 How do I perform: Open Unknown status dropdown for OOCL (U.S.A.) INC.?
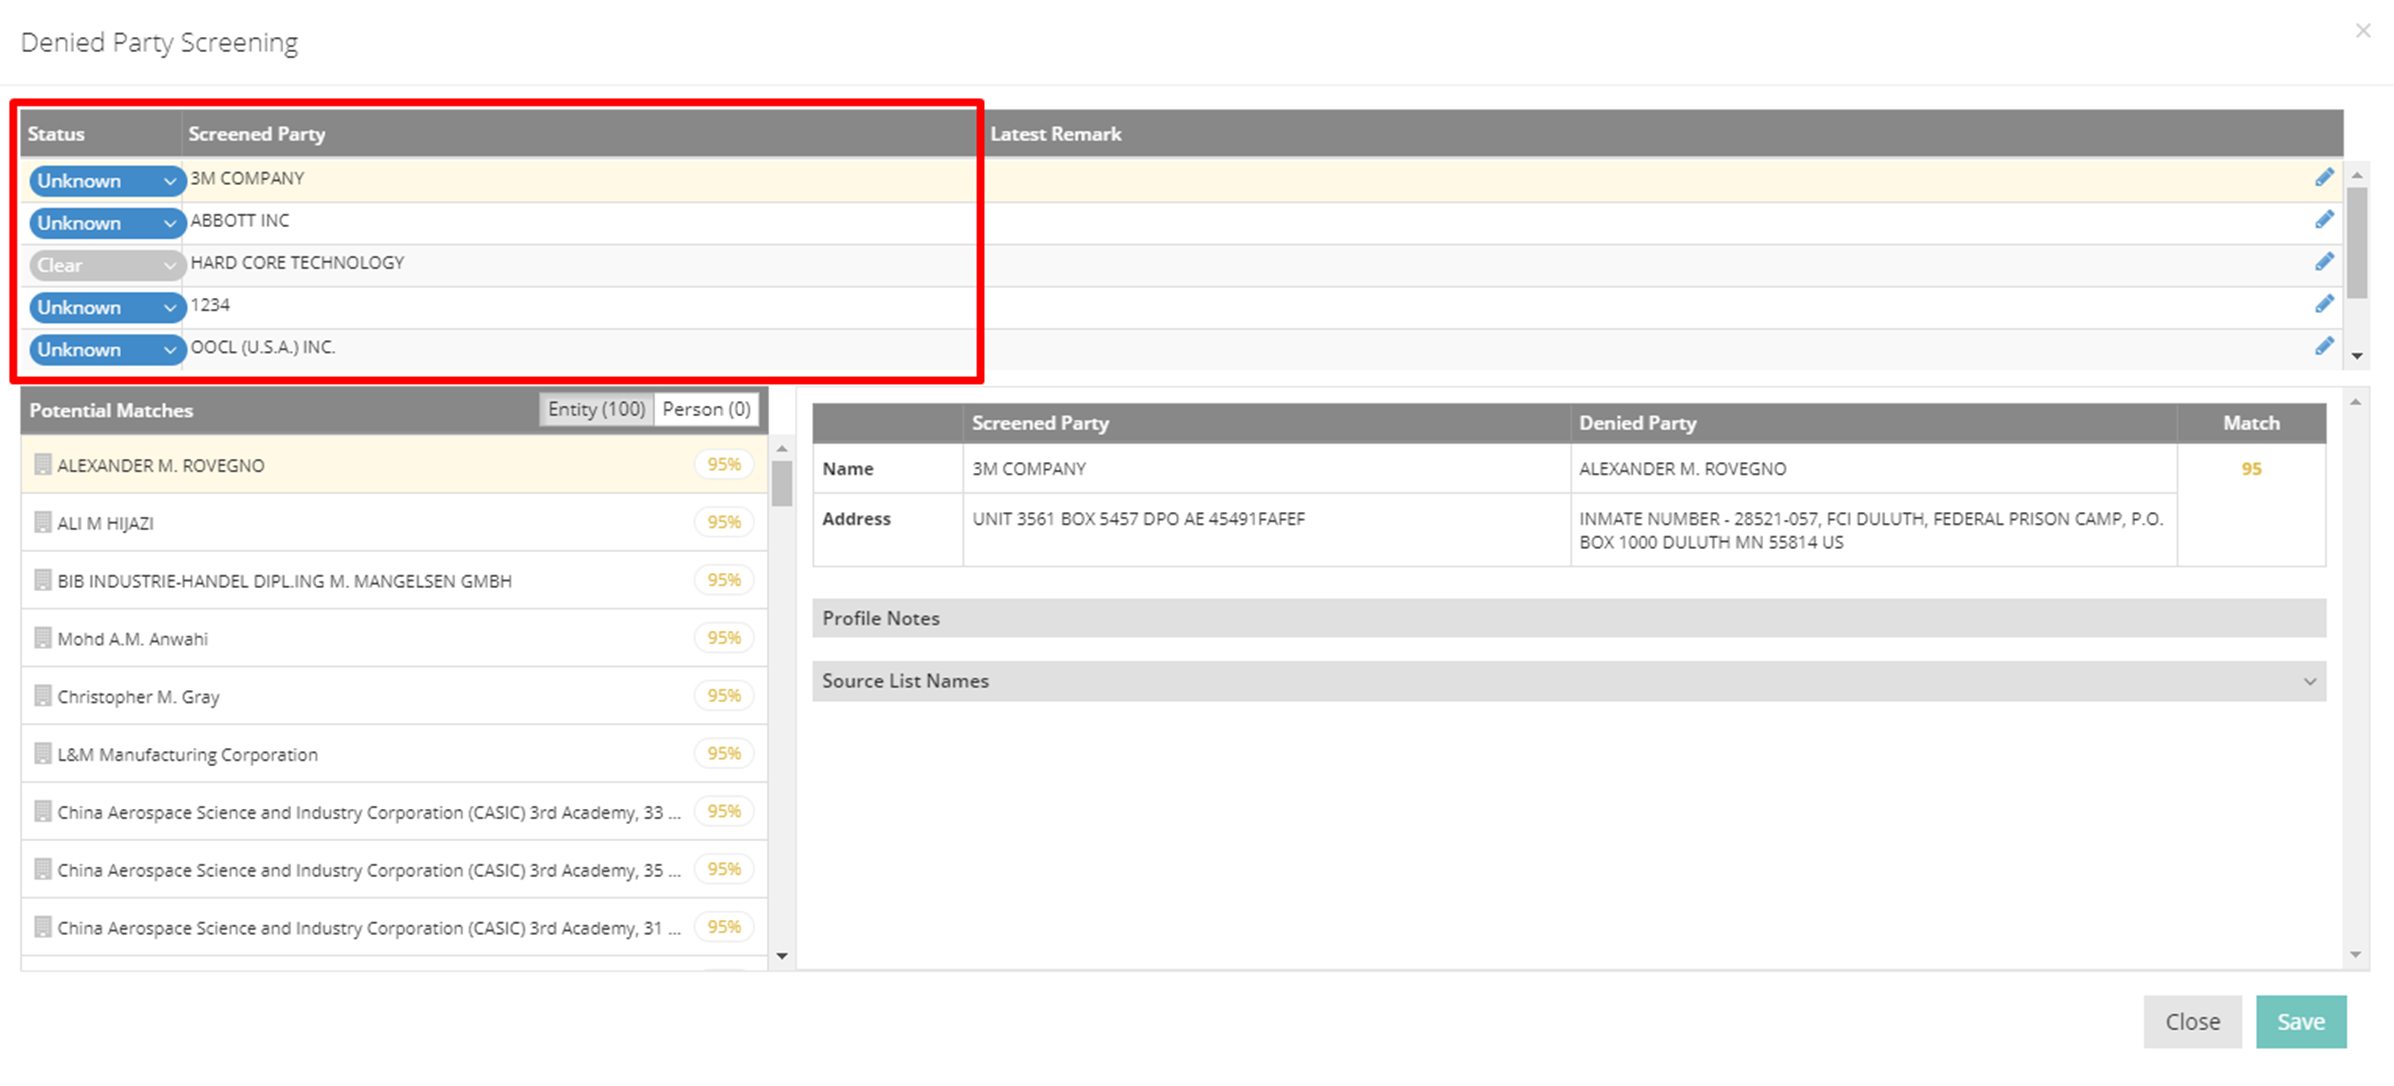[106, 350]
